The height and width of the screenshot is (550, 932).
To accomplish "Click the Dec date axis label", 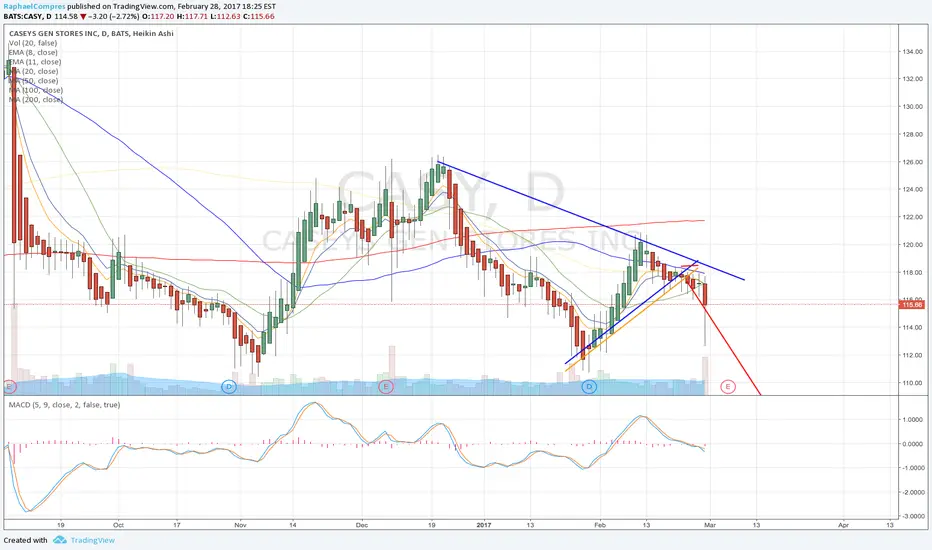I will point(362,525).
